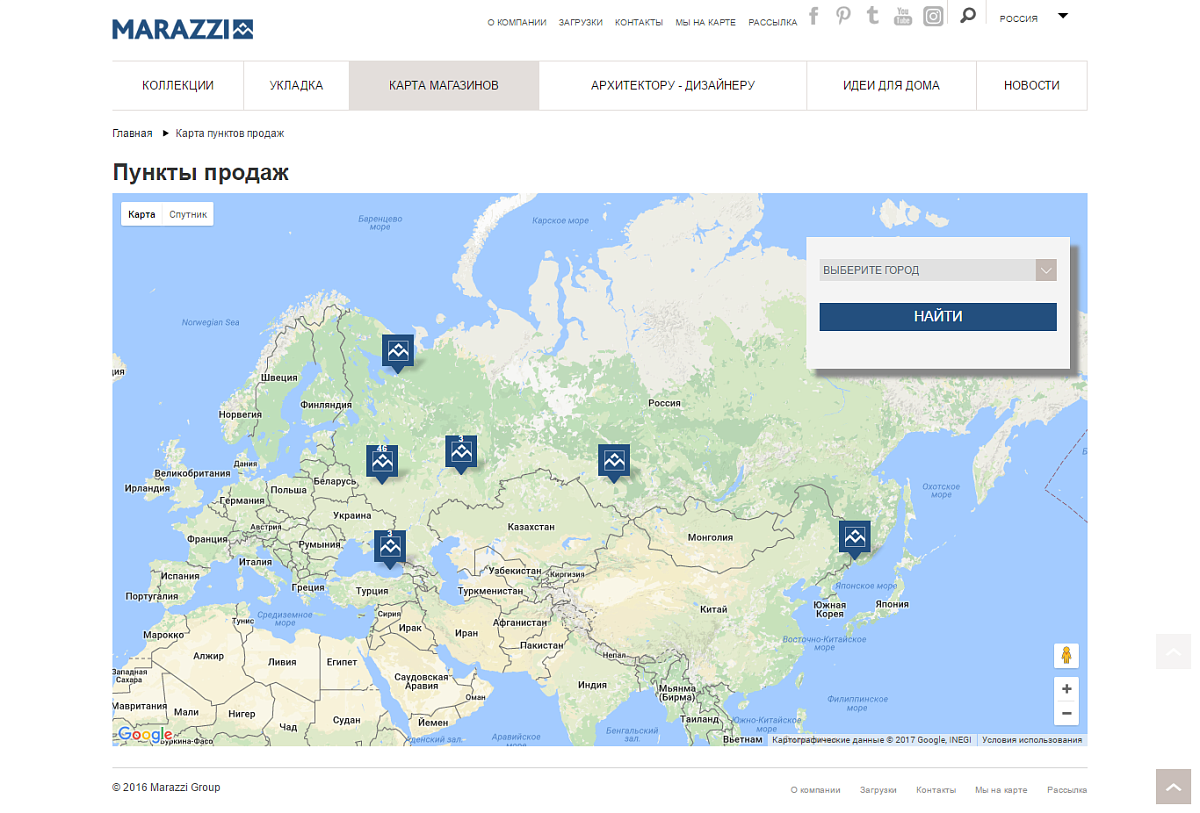Open Рассылка link in footer
The width and height of the screenshot is (1200, 813).
[1067, 790]
